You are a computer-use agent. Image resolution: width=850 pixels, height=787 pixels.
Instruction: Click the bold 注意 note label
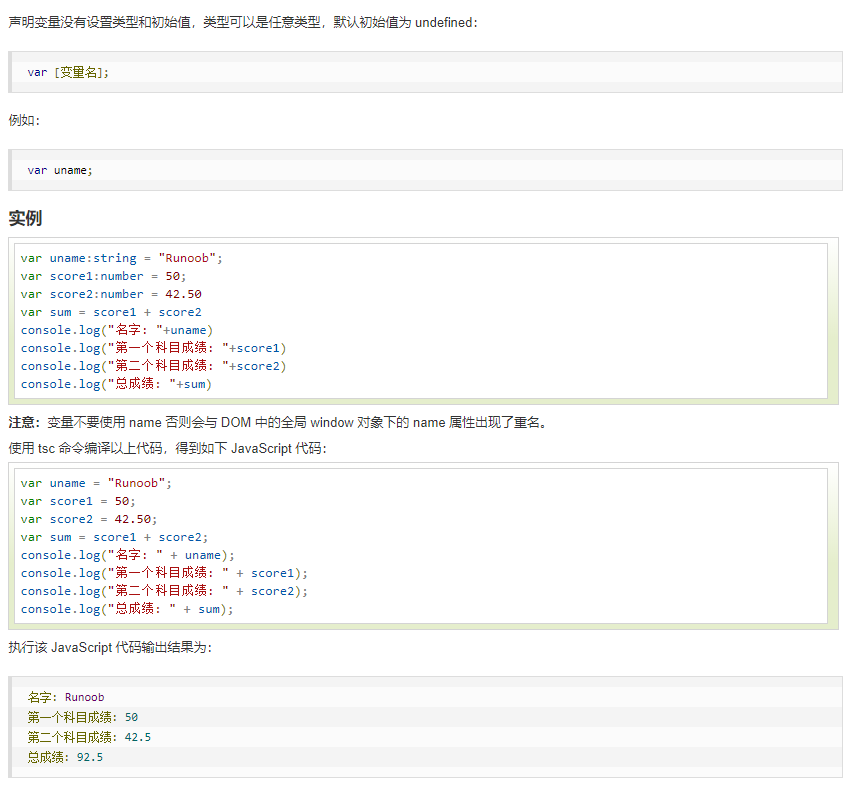(x=24, y=422)
